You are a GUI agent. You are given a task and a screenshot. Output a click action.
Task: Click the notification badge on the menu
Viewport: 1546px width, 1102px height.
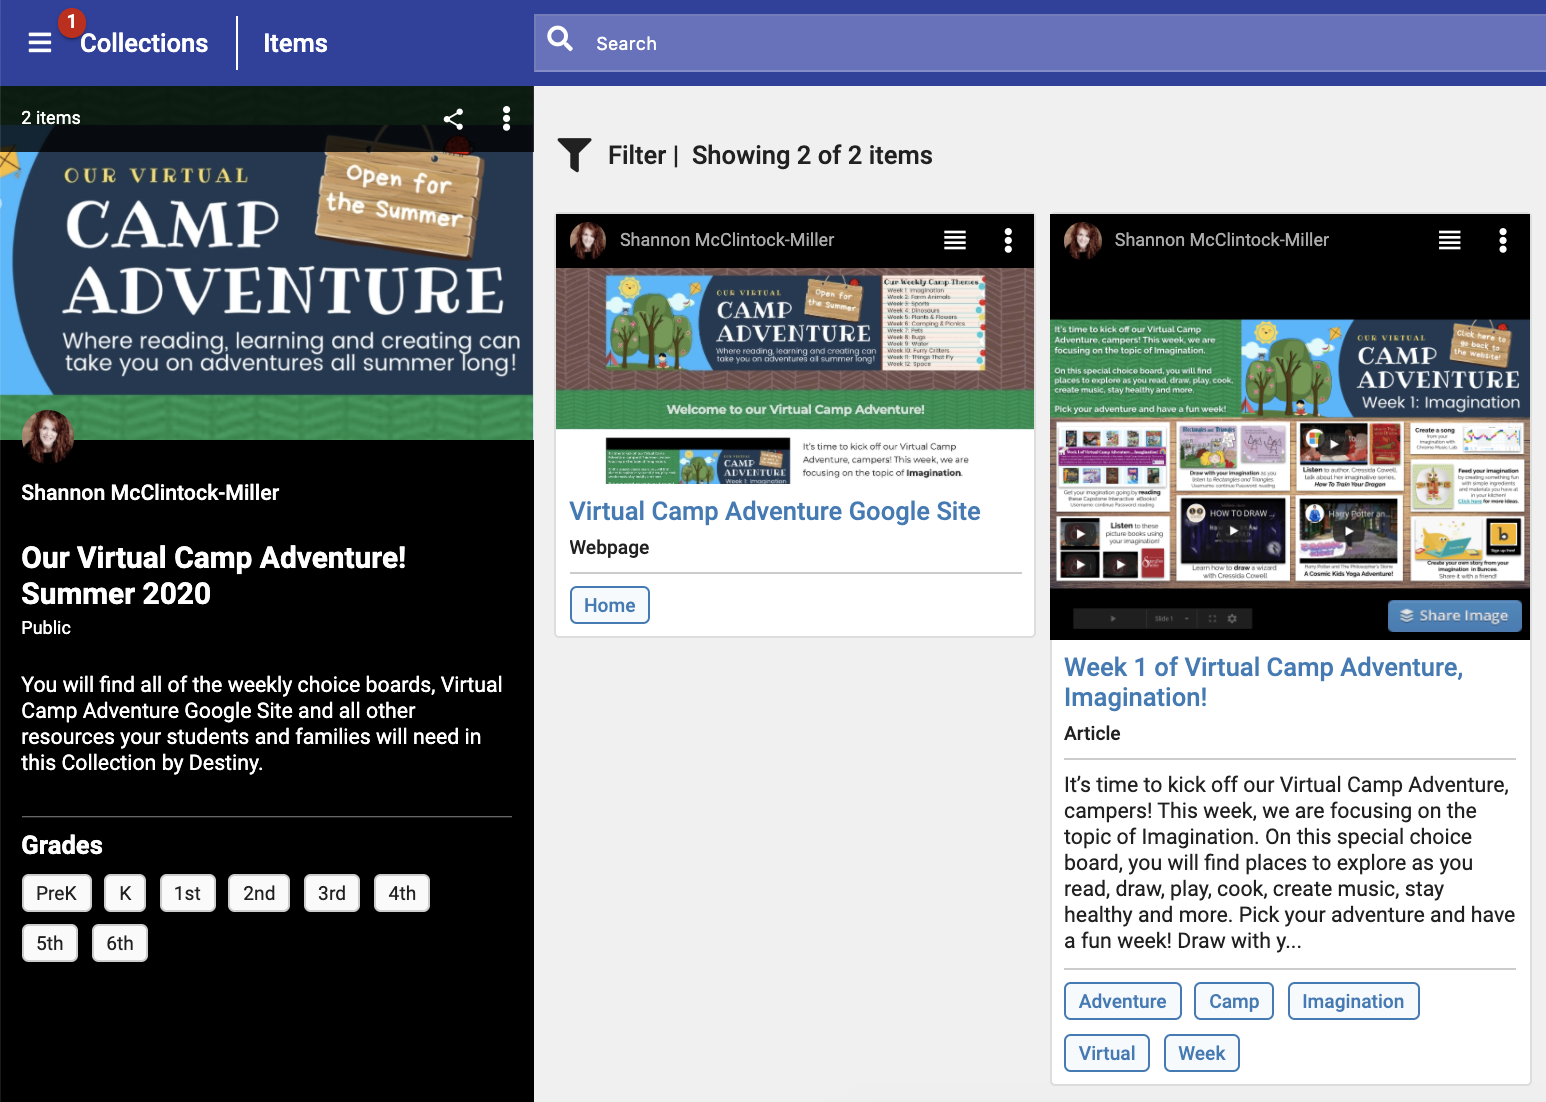pos(71,21)
